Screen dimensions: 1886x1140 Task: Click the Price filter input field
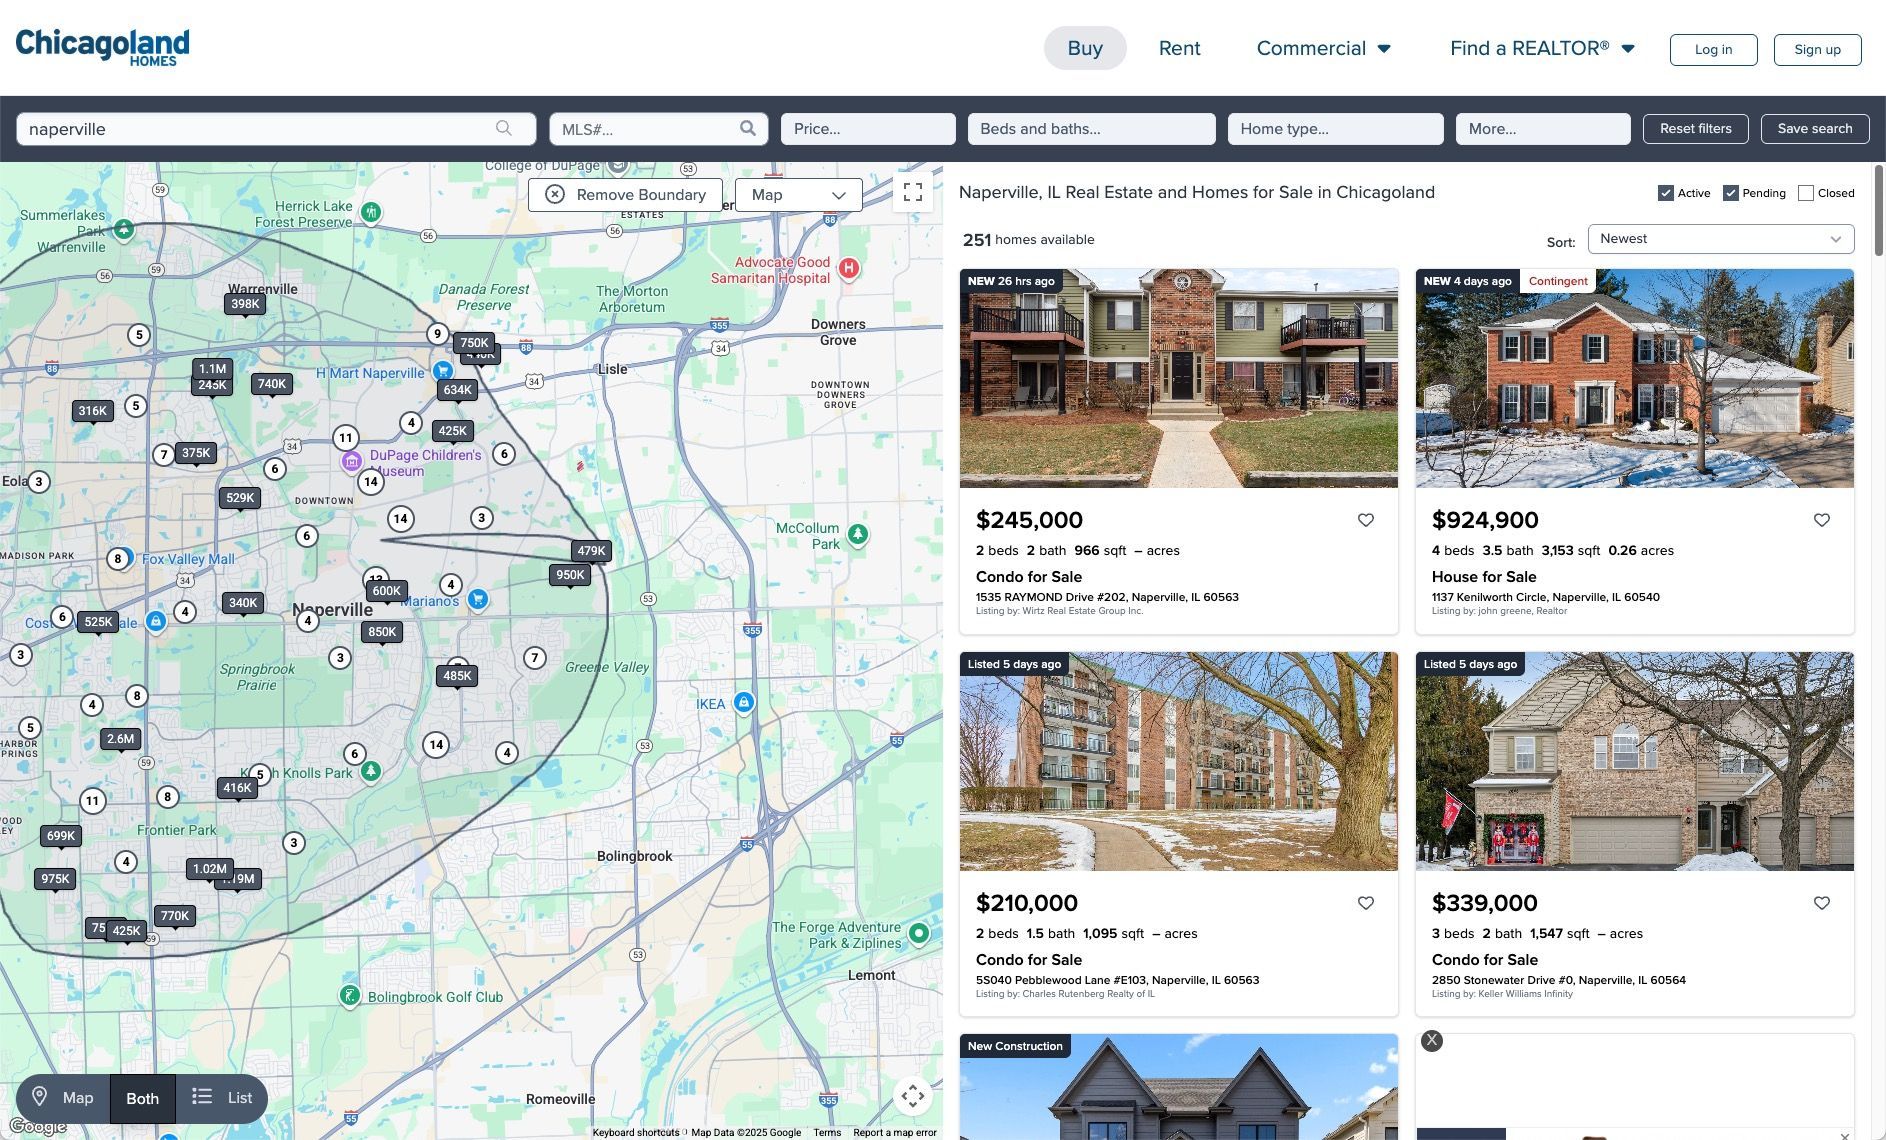(866, 128)
